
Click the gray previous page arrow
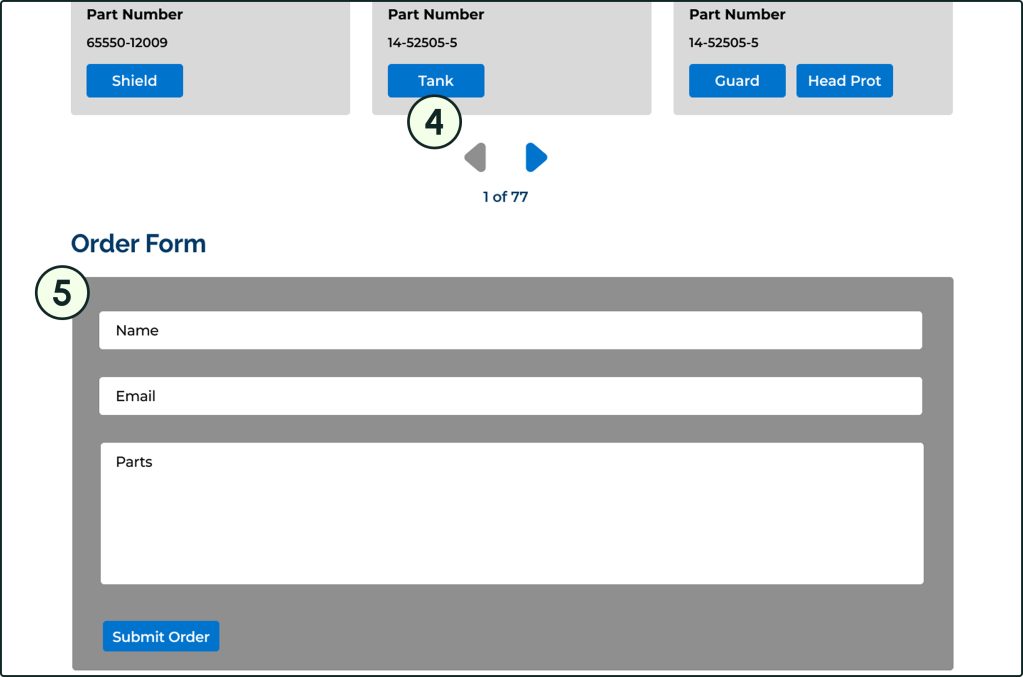476,157
